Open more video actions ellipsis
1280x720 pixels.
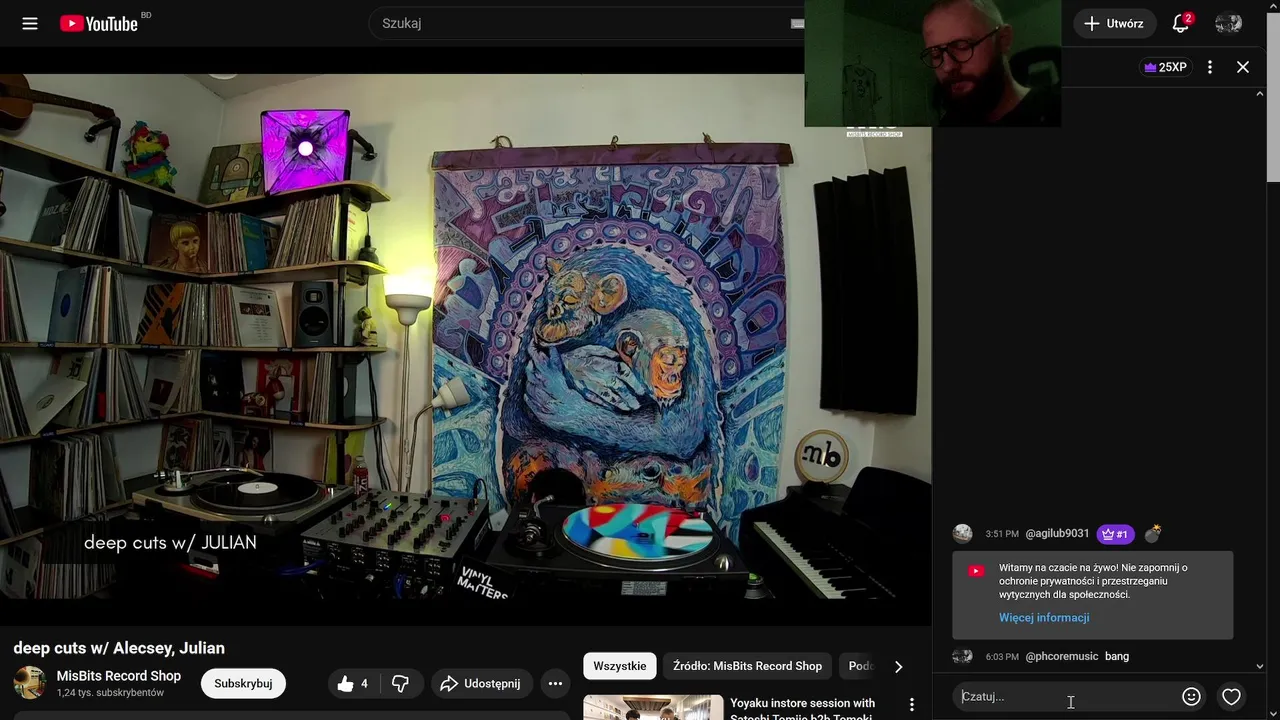click(555, 683)
